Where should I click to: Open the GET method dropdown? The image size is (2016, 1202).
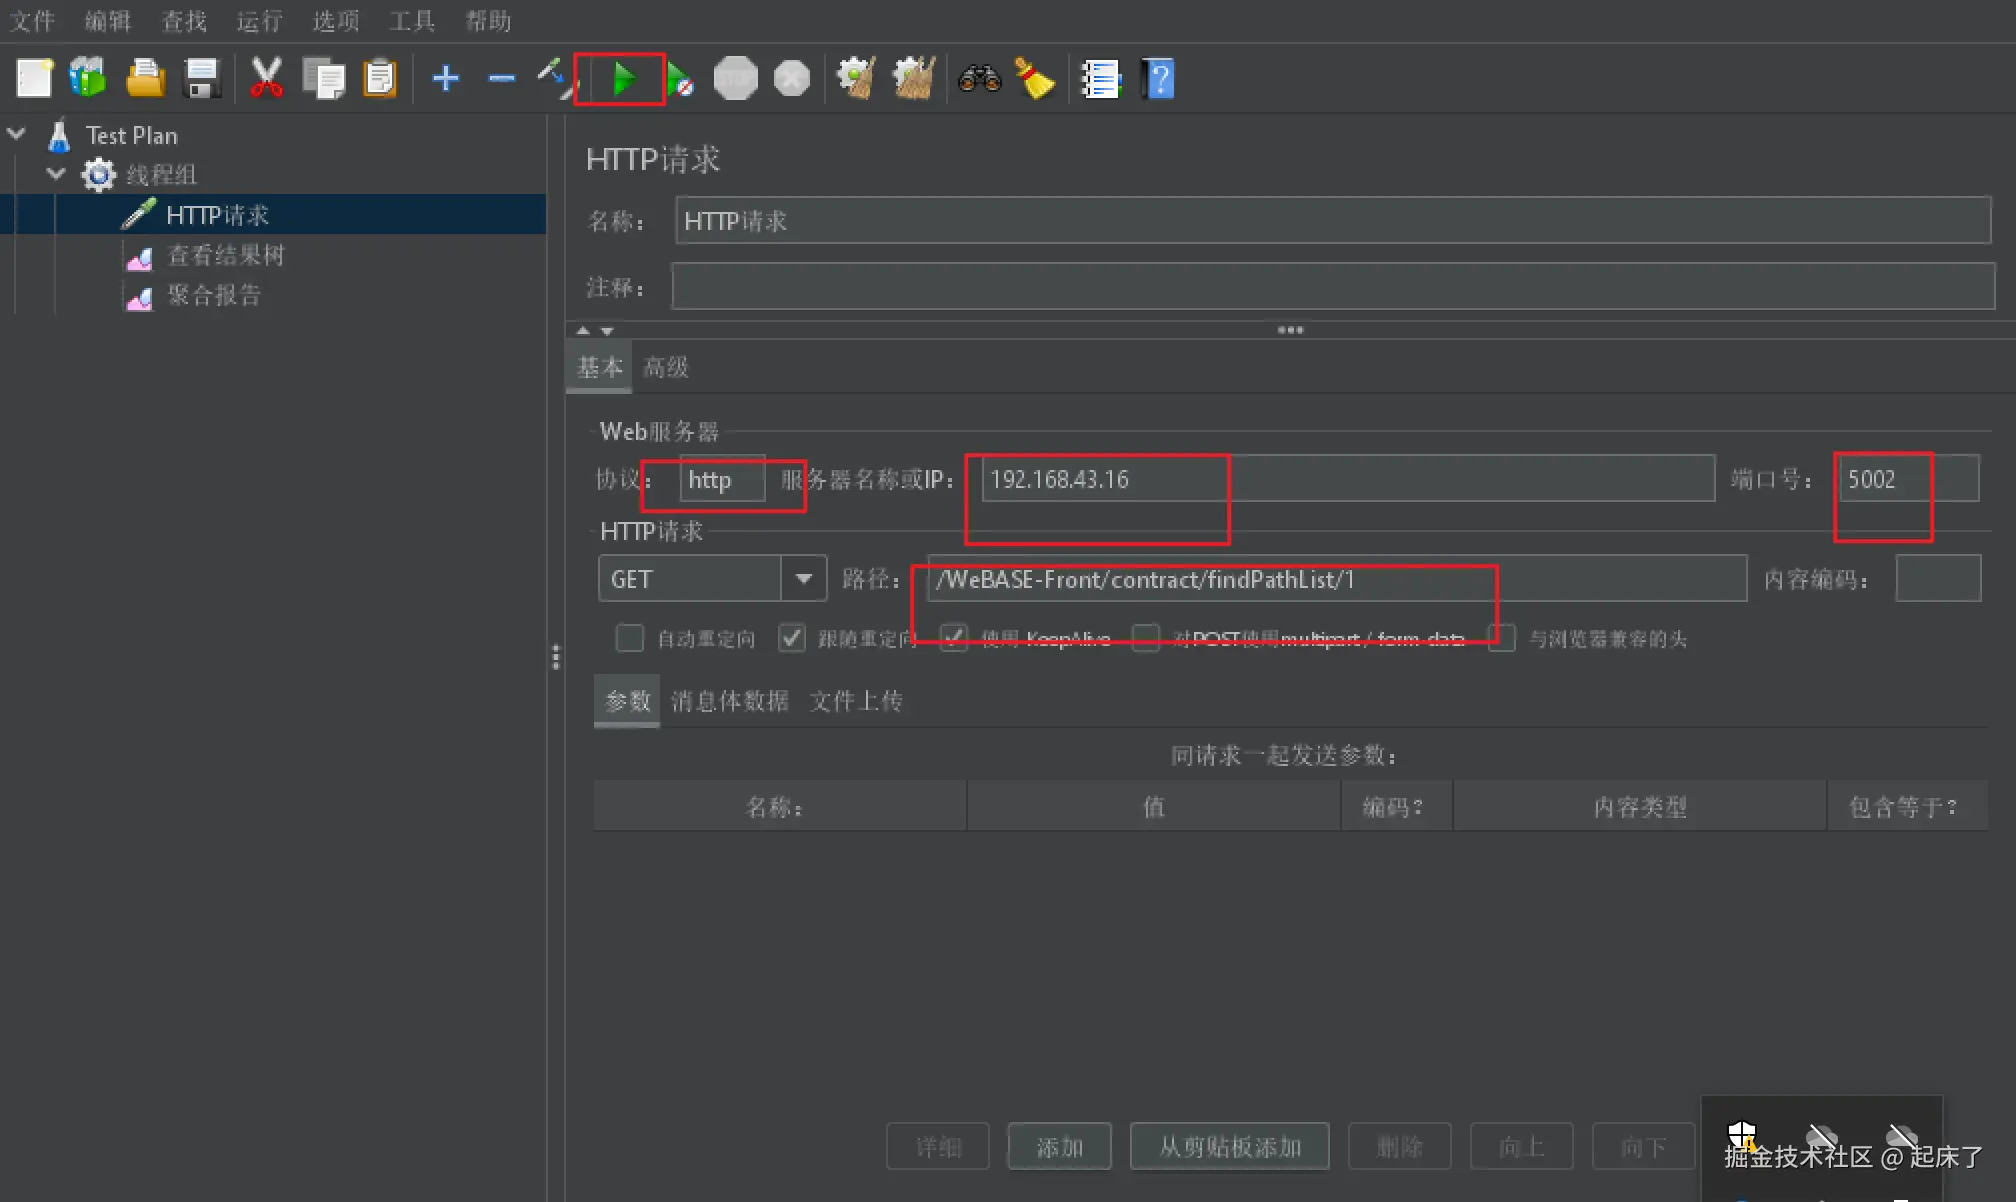coord(803,579)
